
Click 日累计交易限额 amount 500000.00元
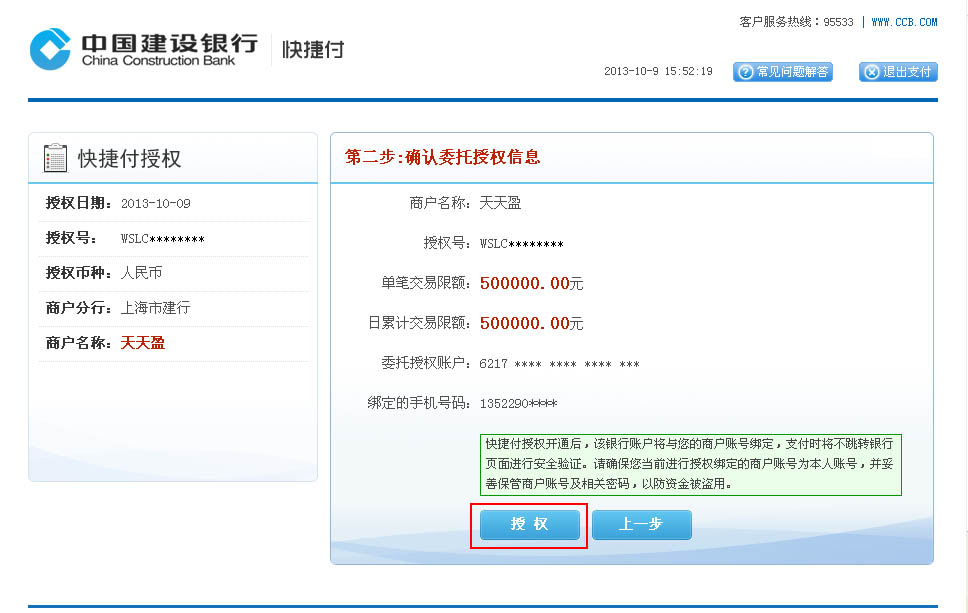click(532, 323)
